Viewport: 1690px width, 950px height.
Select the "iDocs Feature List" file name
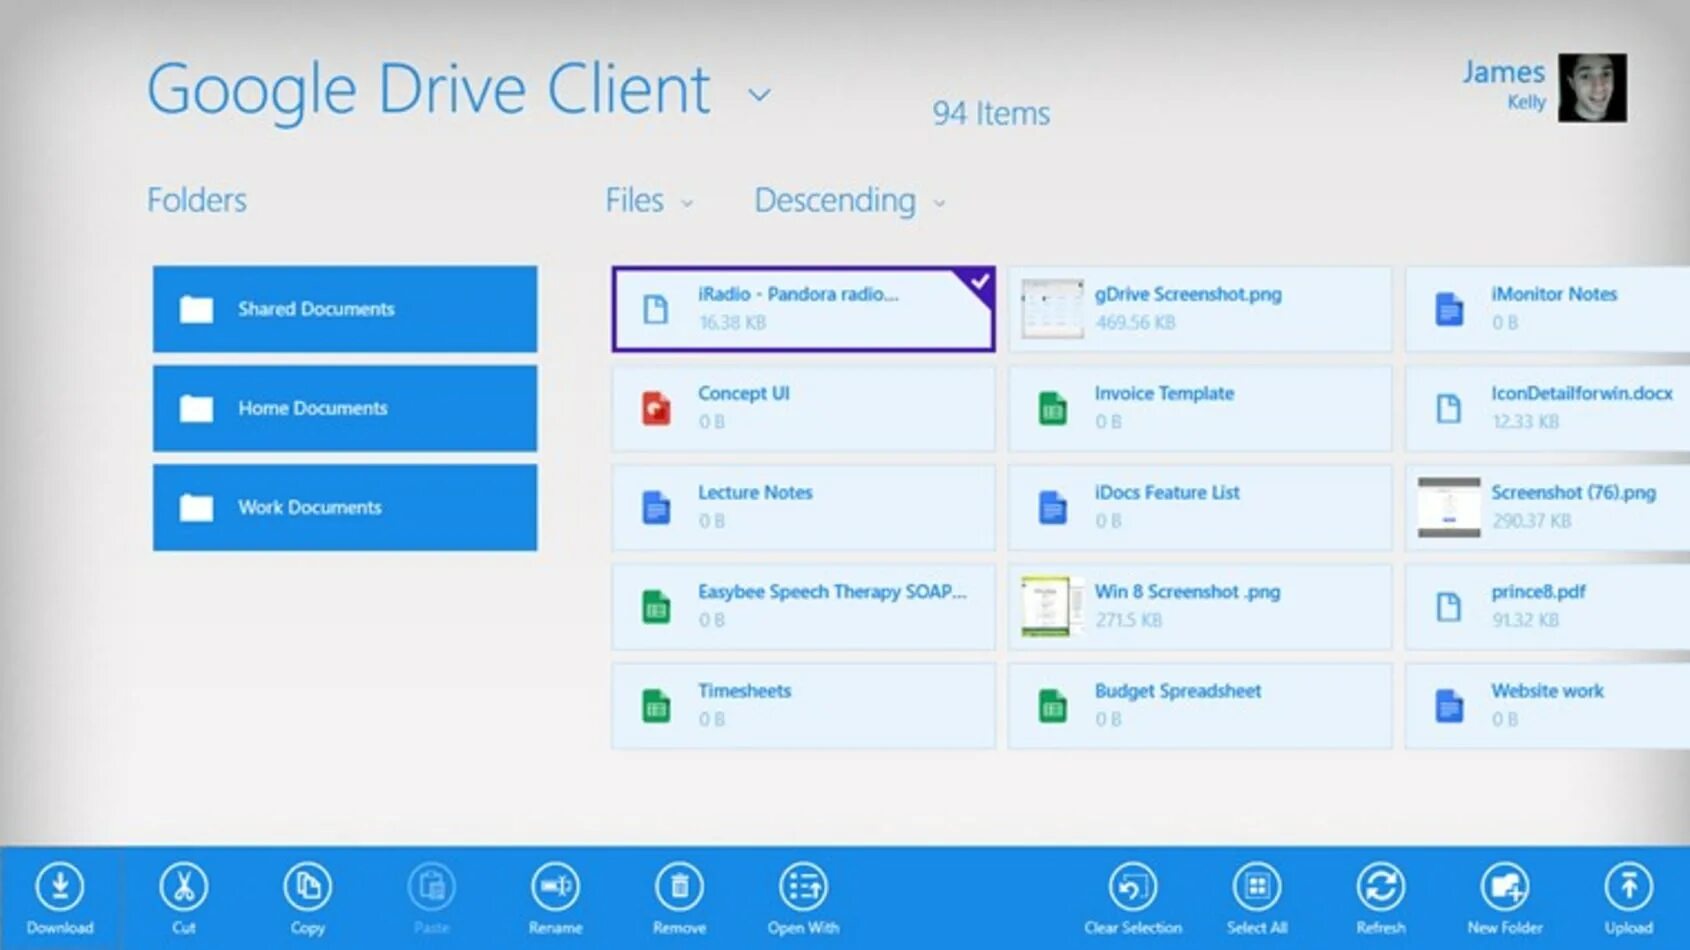point(1167,492)
